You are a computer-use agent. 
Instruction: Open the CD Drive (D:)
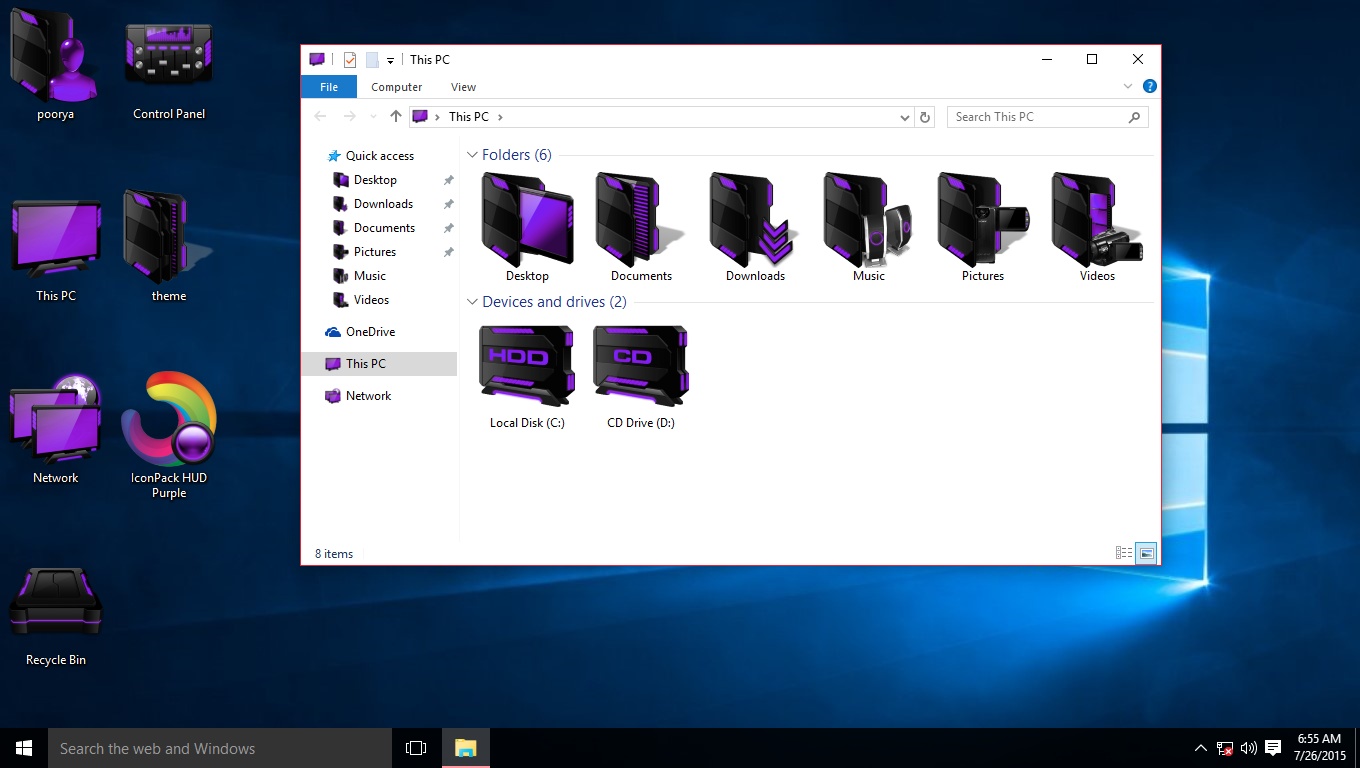(640, 365)
